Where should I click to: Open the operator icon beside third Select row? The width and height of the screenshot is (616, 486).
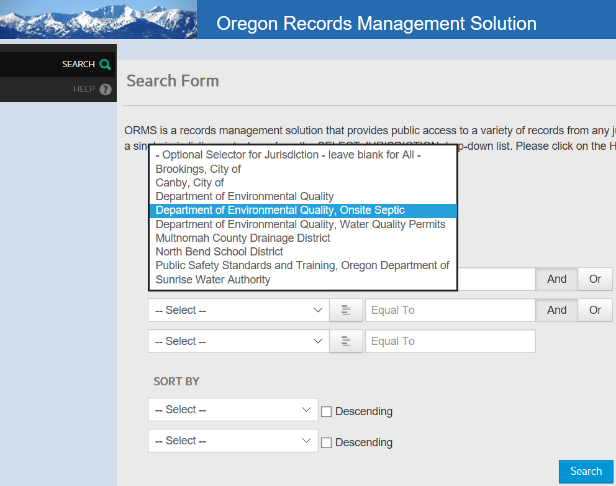346,341
